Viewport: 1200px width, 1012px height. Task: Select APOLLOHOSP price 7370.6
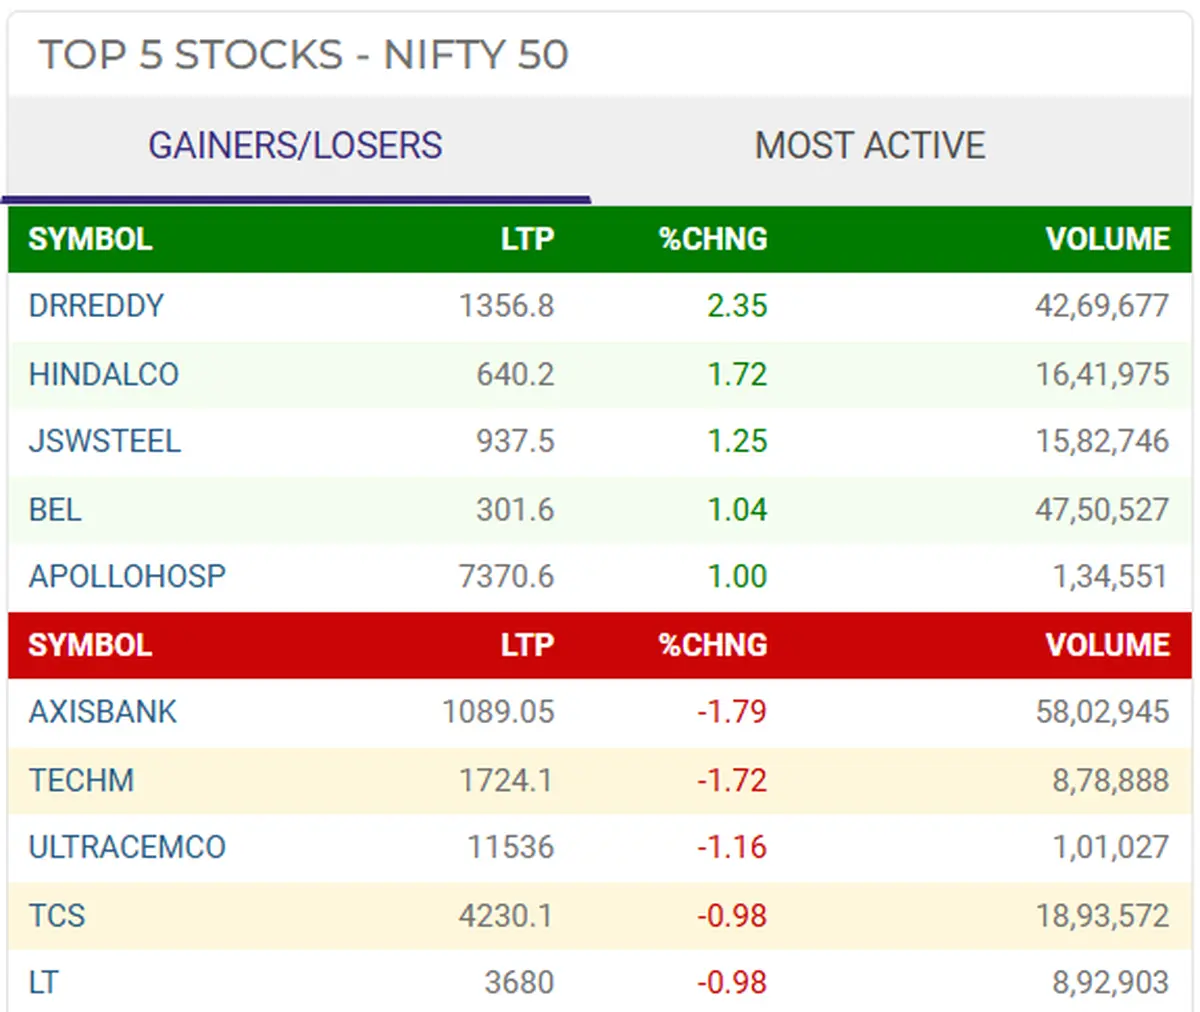pos(507,576)
